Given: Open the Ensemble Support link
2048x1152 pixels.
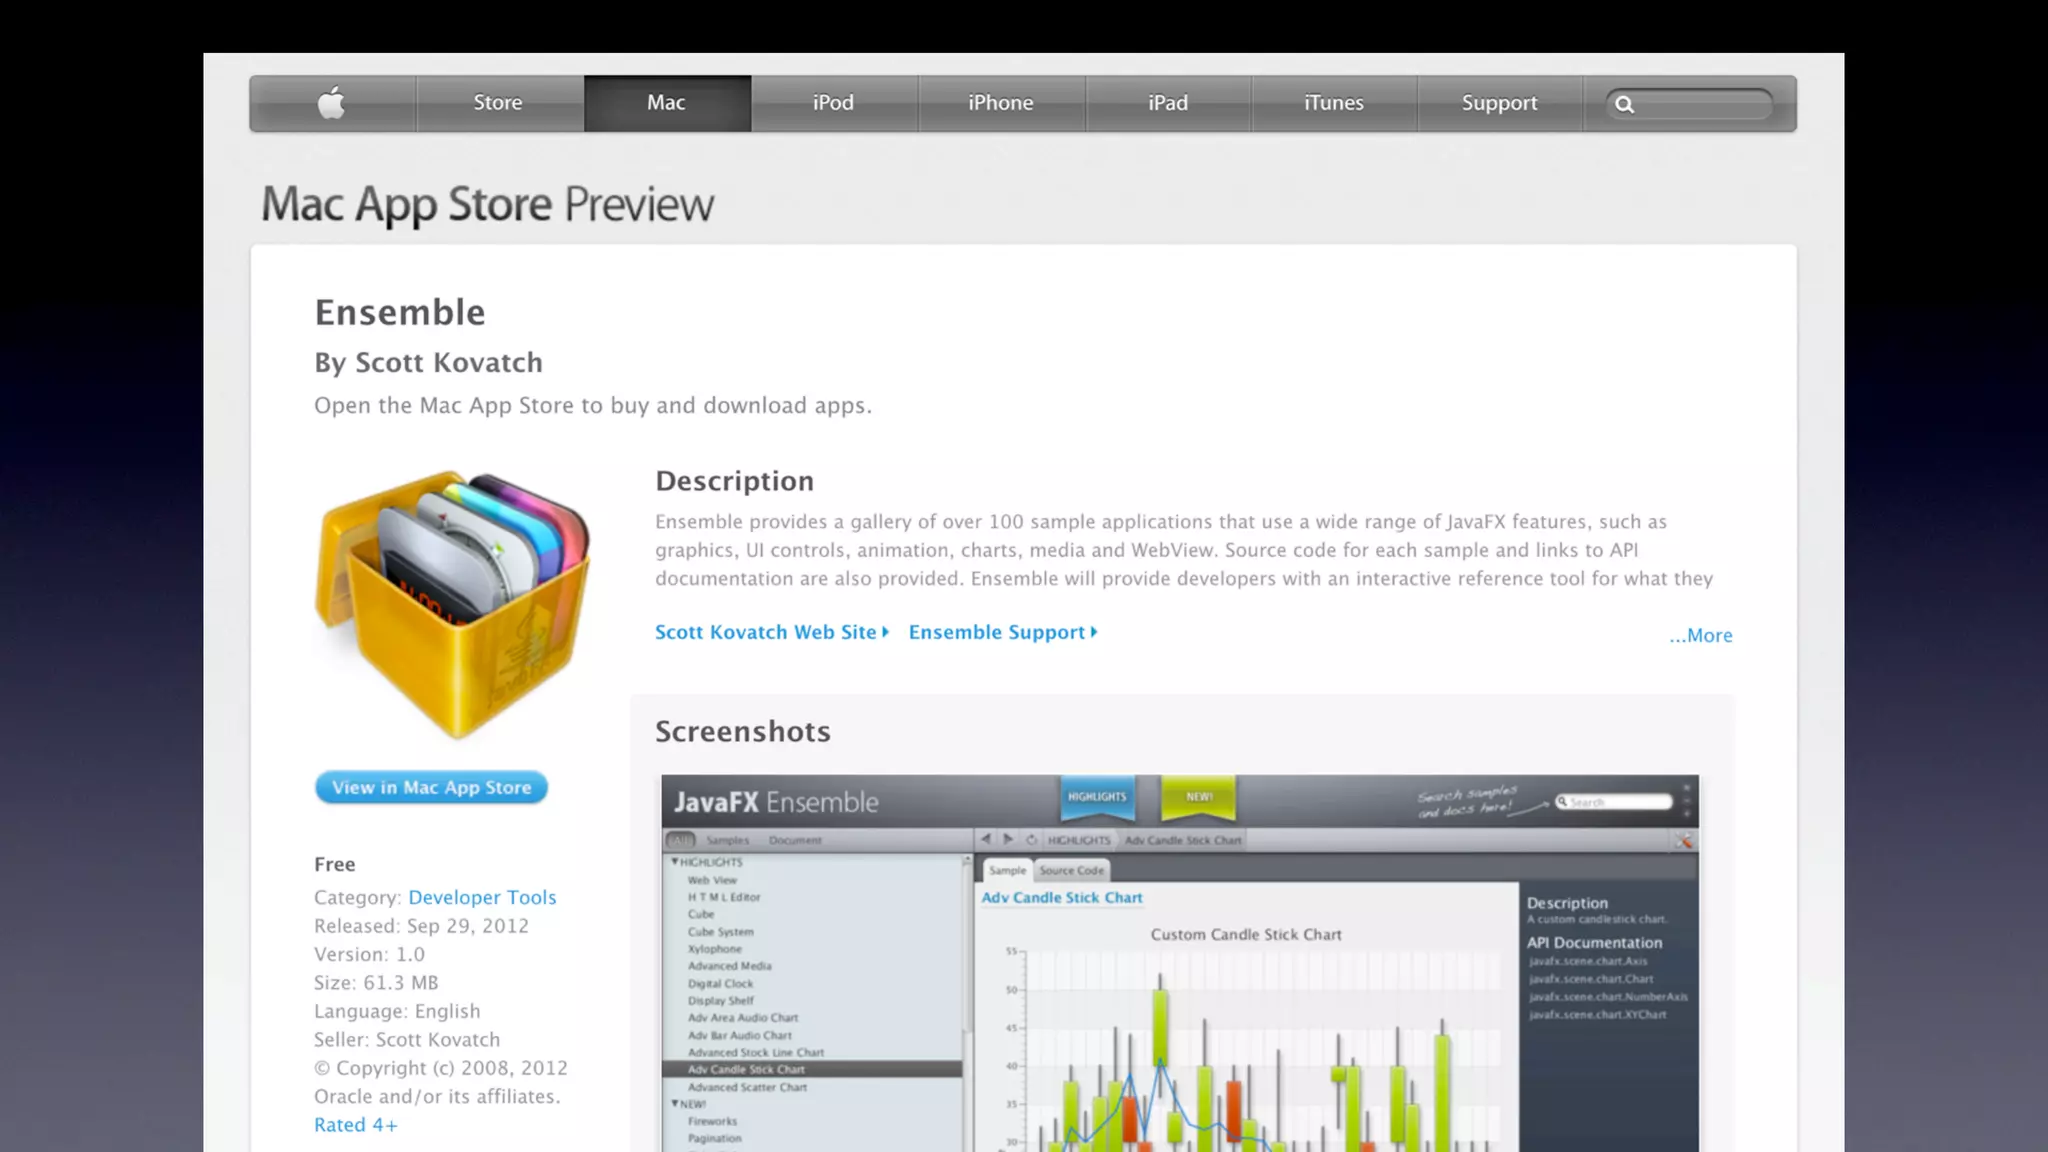Looking at the screenshot, I should coord(1003,632).
